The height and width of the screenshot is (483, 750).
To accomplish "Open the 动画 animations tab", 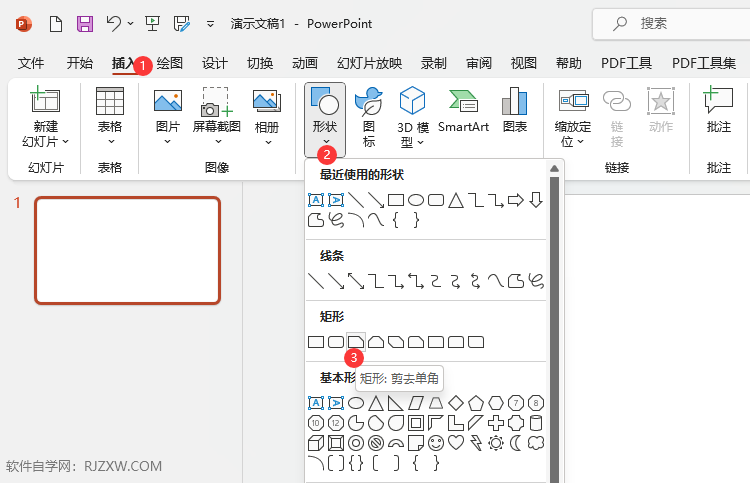I will [305, 63].
